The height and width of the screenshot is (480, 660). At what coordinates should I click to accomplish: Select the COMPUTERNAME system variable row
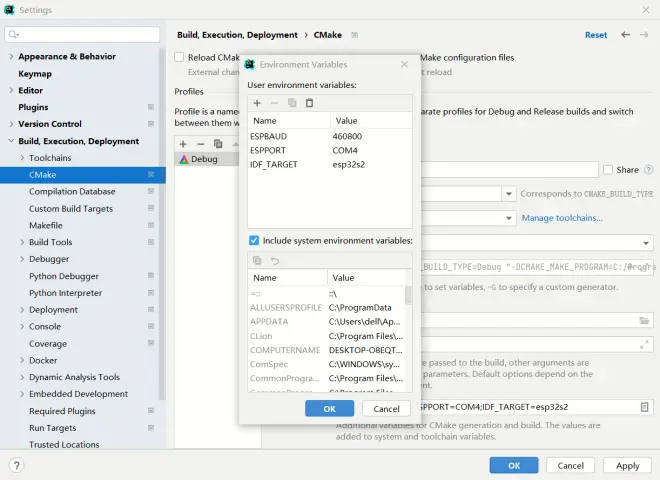click(326, 350)
